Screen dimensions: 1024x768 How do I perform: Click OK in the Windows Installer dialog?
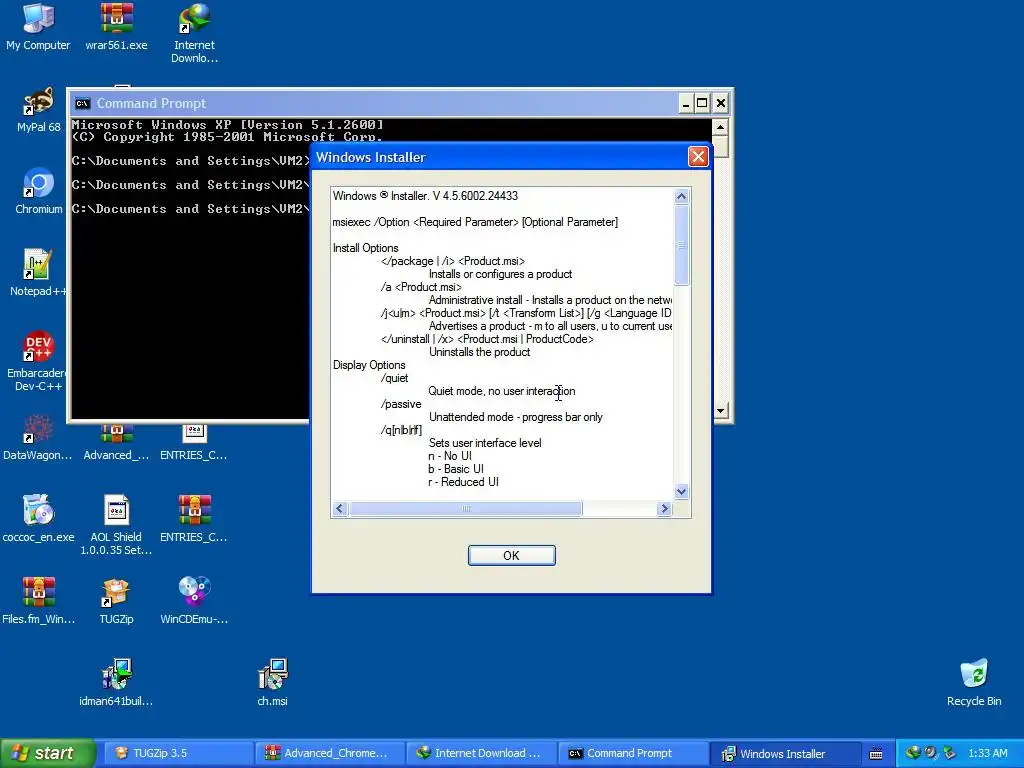pyautogui.click(x=511, y=555)
